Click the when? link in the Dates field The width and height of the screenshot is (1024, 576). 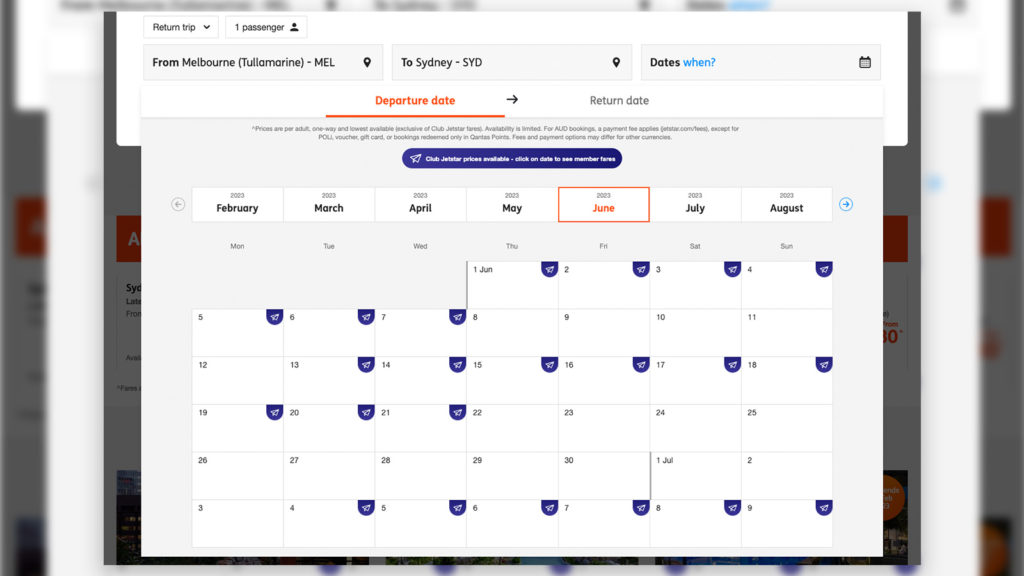(698, 62)
